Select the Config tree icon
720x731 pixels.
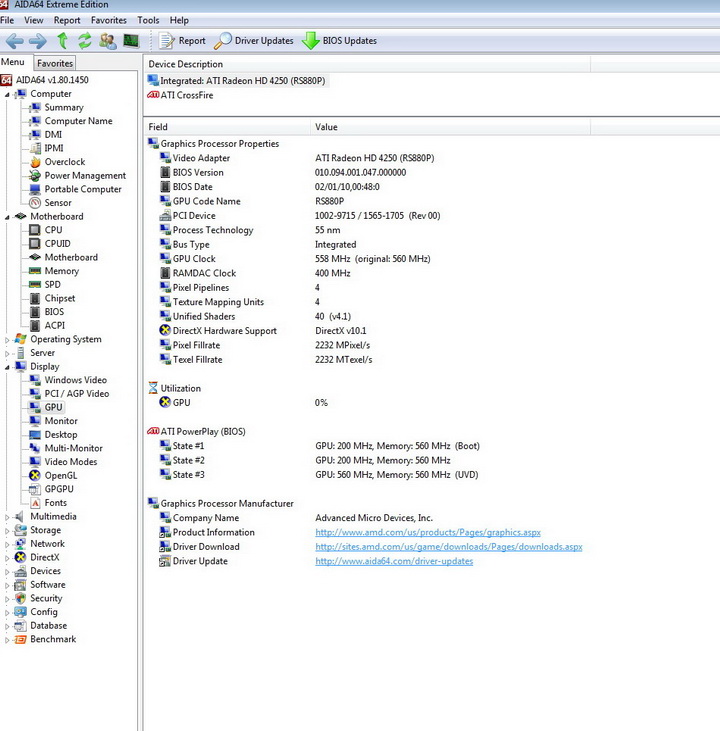click(21, 612)
